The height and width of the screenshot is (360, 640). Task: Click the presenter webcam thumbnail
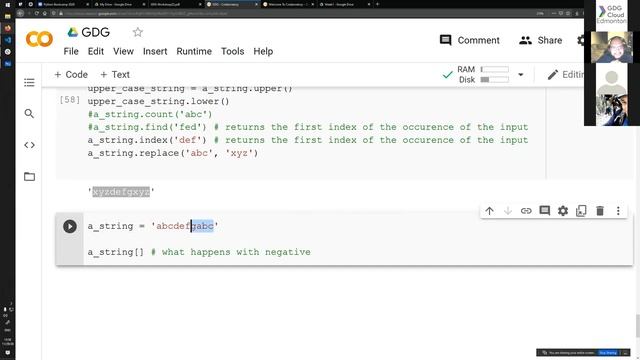611,48
